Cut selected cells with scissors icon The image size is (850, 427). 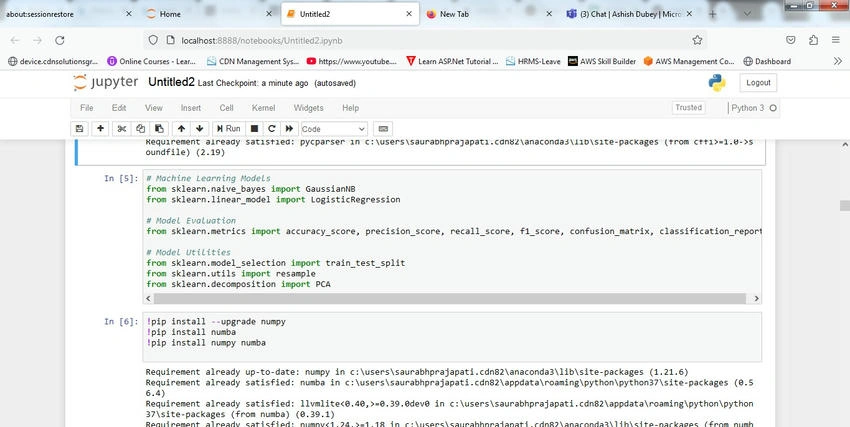coord(122,128)
